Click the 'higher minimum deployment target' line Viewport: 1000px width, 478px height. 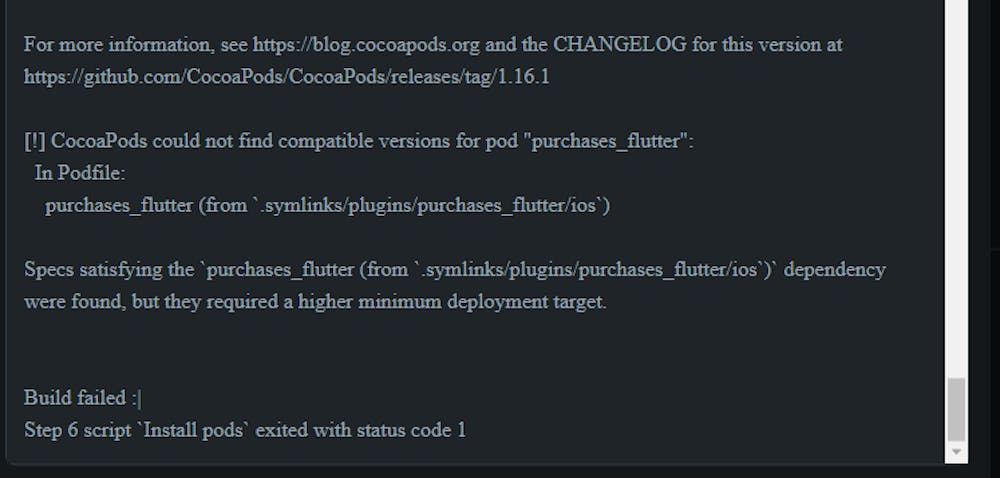coord(315,301)
